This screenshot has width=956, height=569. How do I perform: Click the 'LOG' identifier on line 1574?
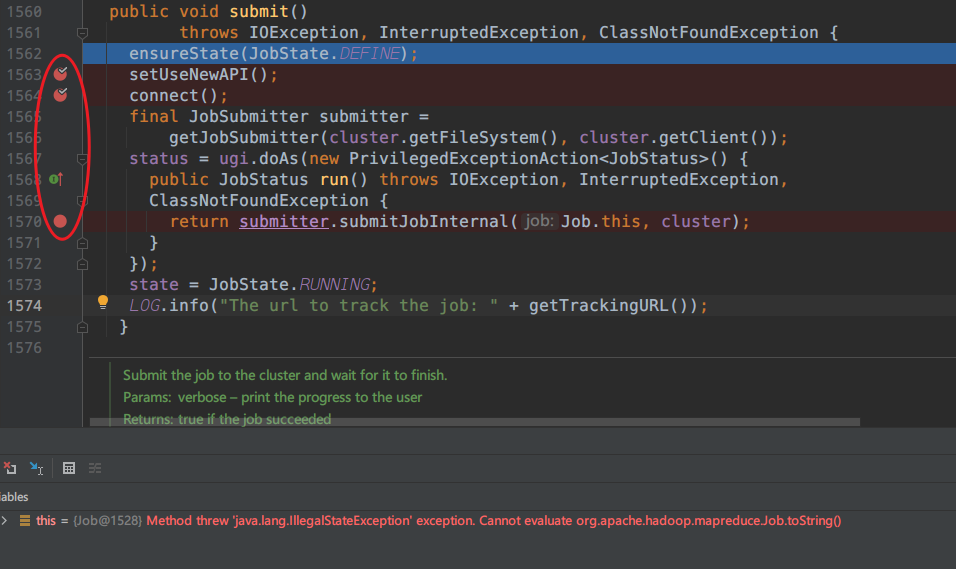(x=144, y=306)
